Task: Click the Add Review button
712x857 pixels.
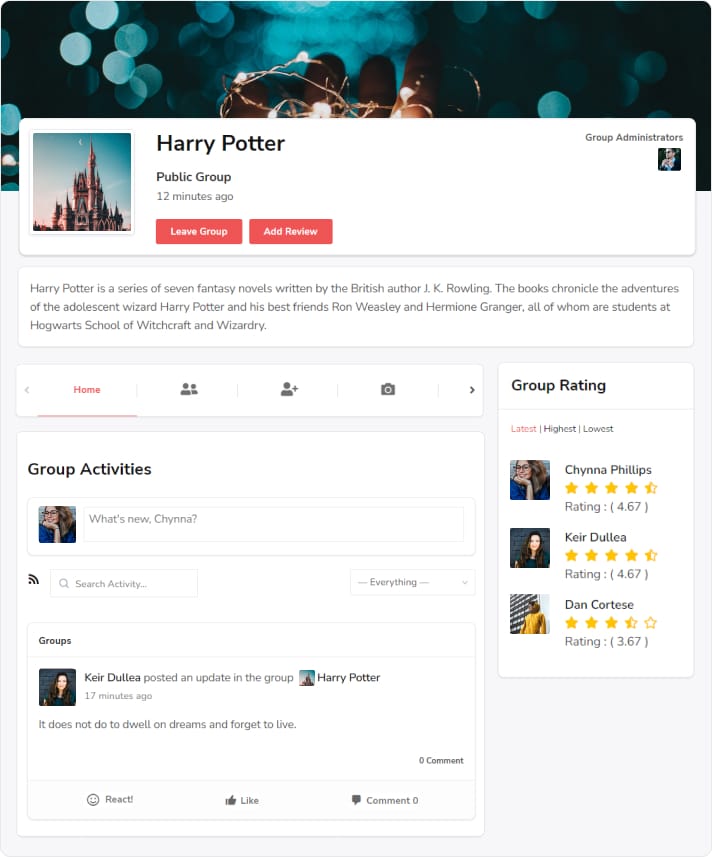Action: click(291, 232)
